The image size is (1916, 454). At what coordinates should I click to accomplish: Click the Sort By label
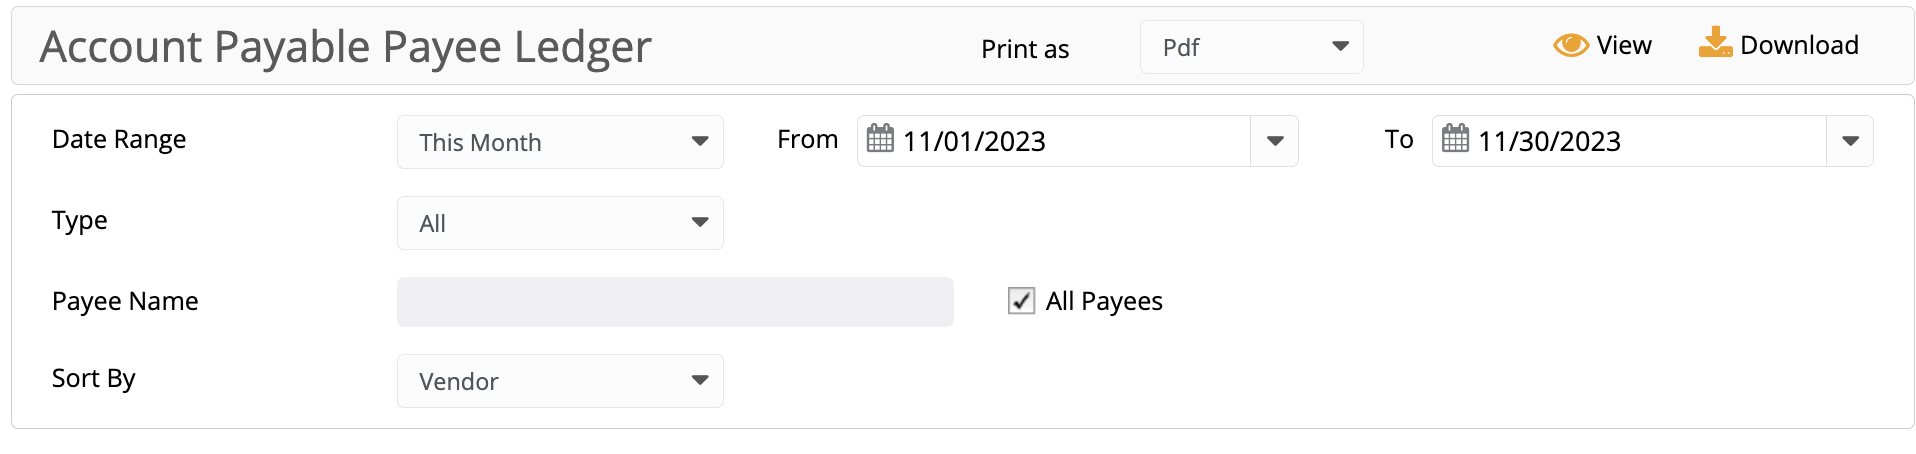[x=93, y=378]
